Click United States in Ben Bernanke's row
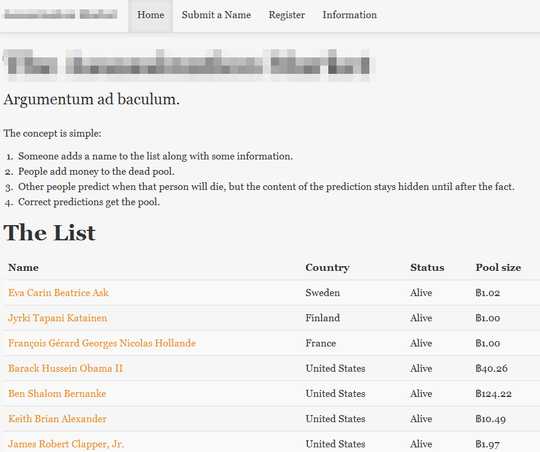This screenshot has height=452, width=540. [335, 393]
